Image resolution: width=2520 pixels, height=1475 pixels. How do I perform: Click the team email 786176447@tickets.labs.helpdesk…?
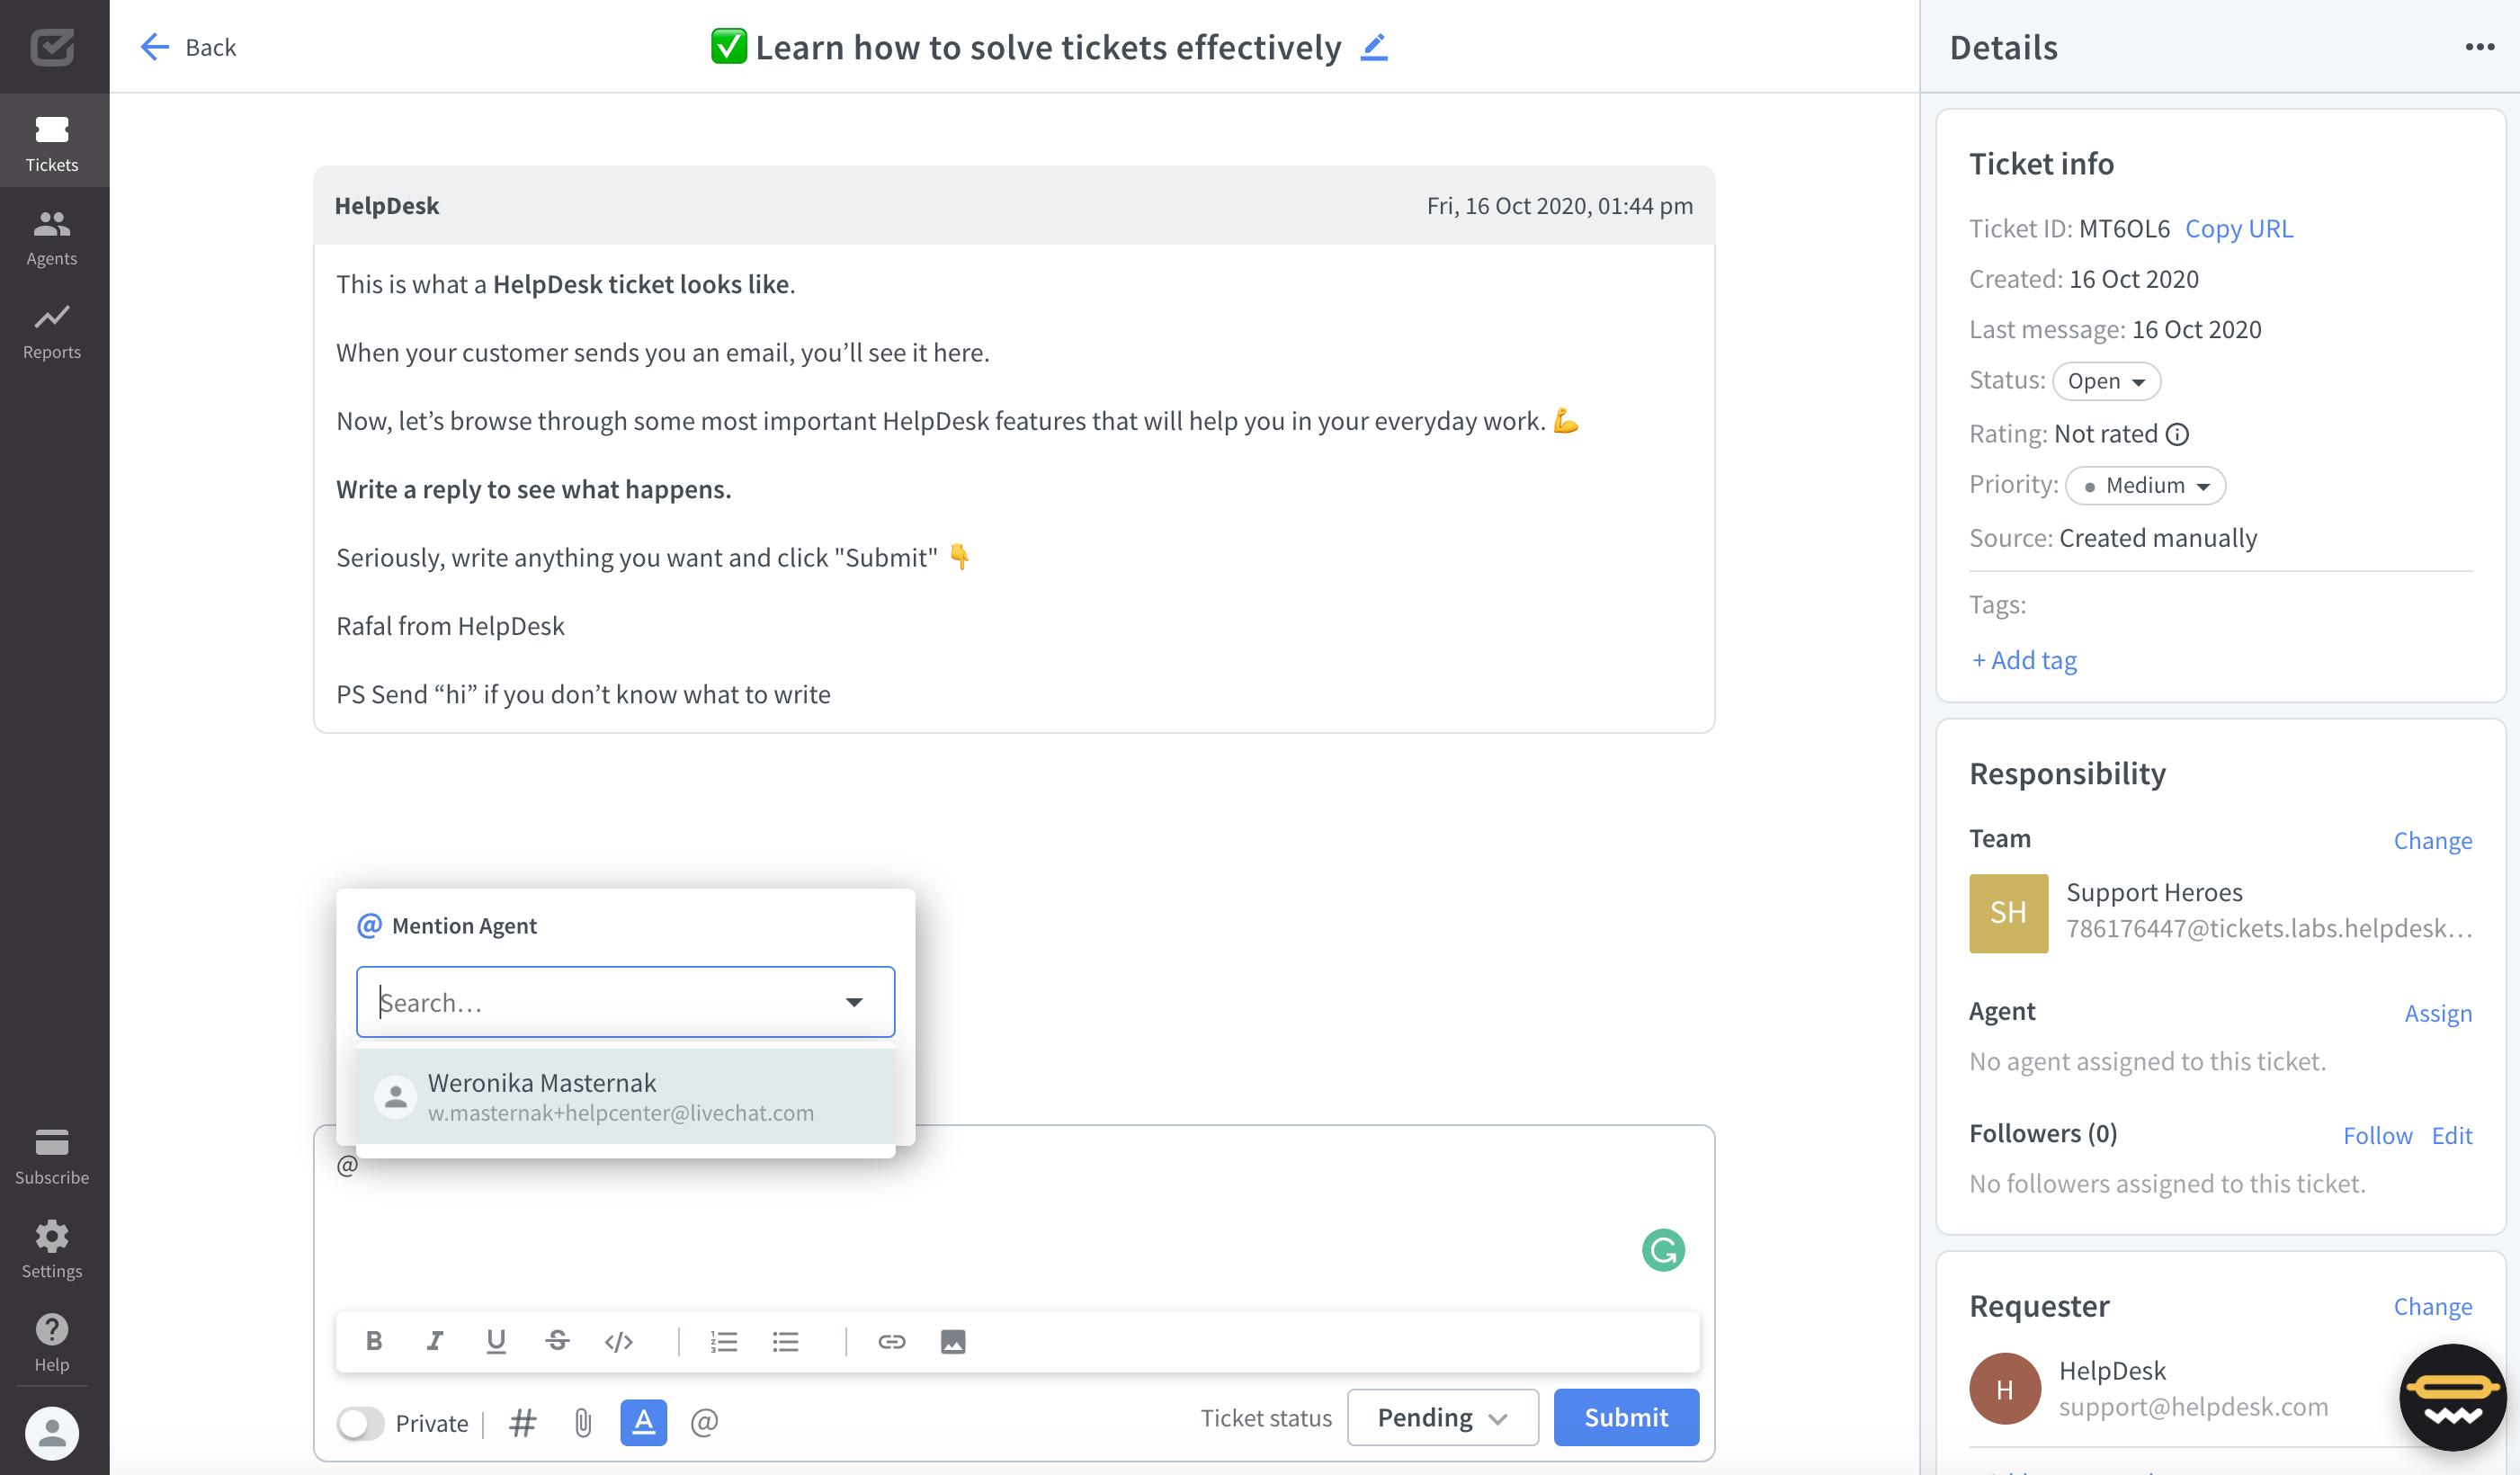(x=2269, y=928)
